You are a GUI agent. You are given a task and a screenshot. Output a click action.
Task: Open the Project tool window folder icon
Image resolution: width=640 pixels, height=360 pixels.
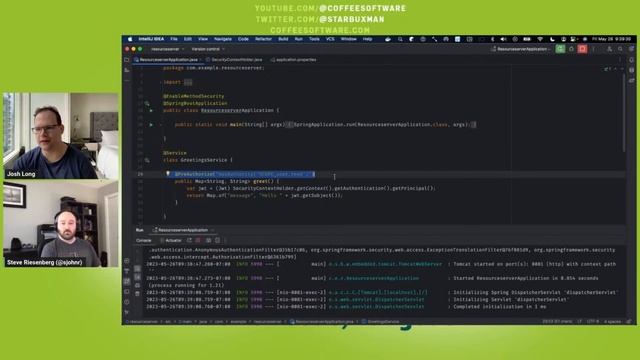coord(127,60)
